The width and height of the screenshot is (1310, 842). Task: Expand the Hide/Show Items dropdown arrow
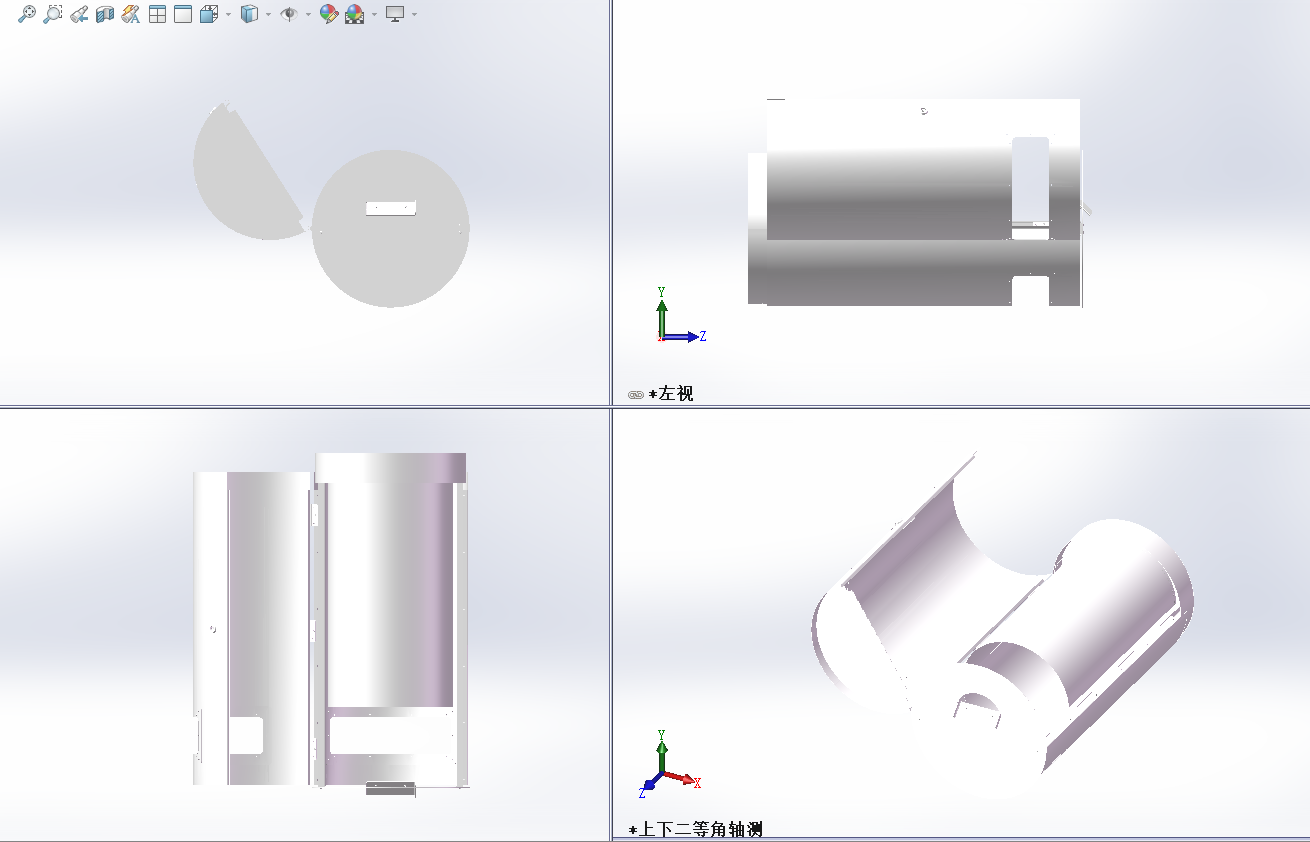pyautogui.click(x=308, y=15)
